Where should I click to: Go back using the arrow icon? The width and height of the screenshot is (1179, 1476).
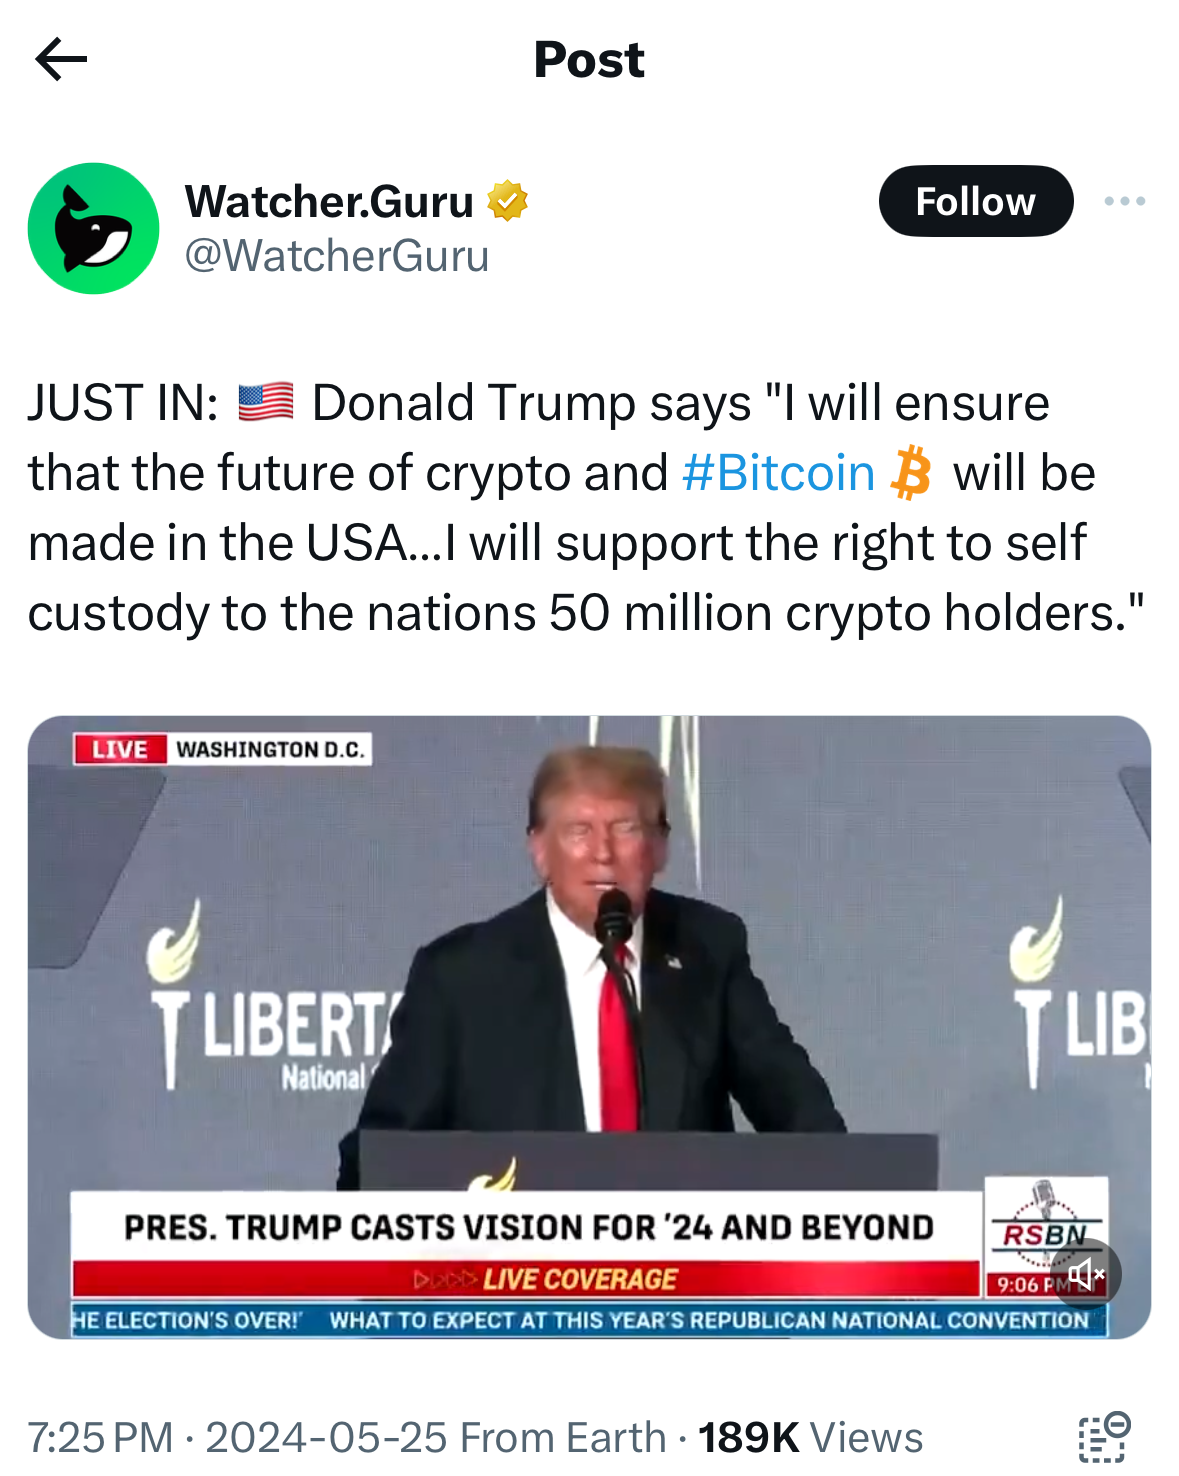click(x=61, y=60)
